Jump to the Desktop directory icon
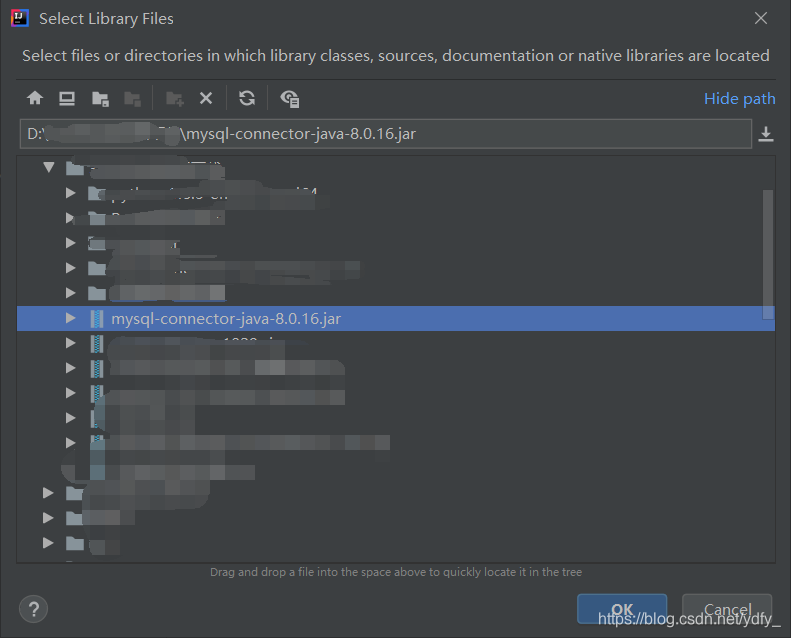The width and height of the screenshot is (791, 638). click(x=67, y=98)
